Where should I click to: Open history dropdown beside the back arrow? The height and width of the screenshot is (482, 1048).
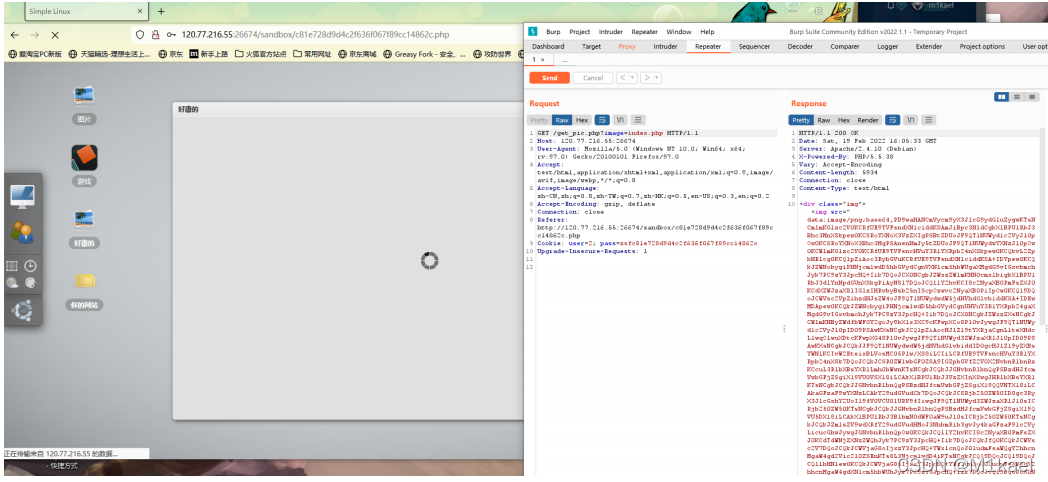(634, 78)
